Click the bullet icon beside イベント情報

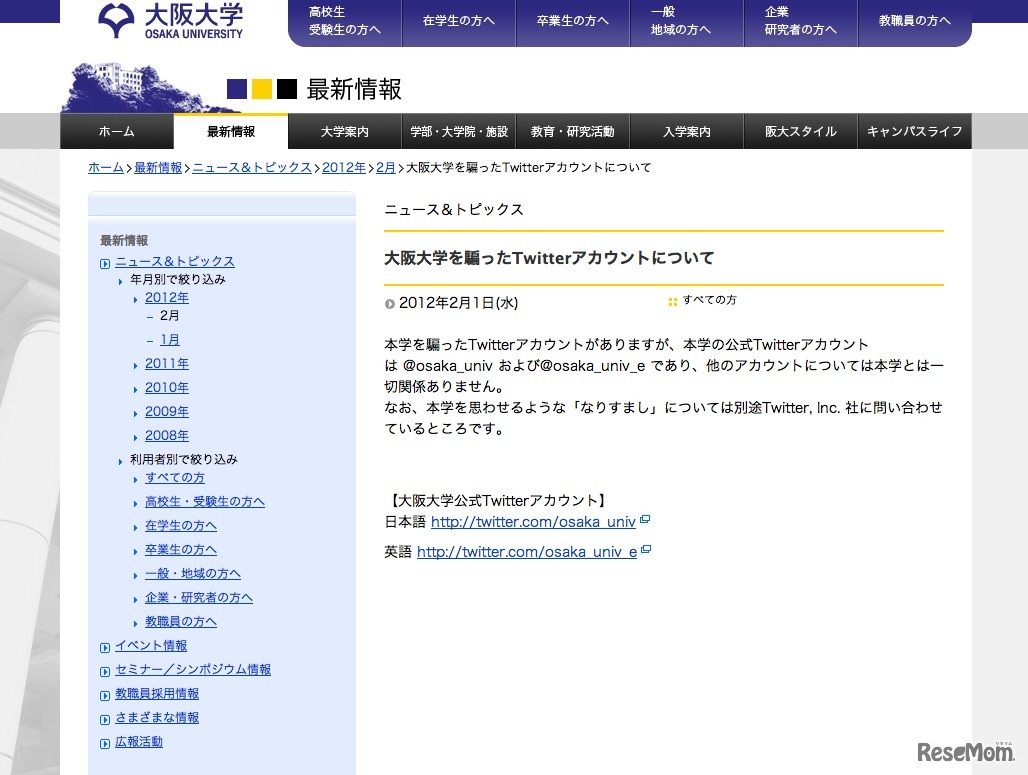pyautogui.click(x=105, y=647)
